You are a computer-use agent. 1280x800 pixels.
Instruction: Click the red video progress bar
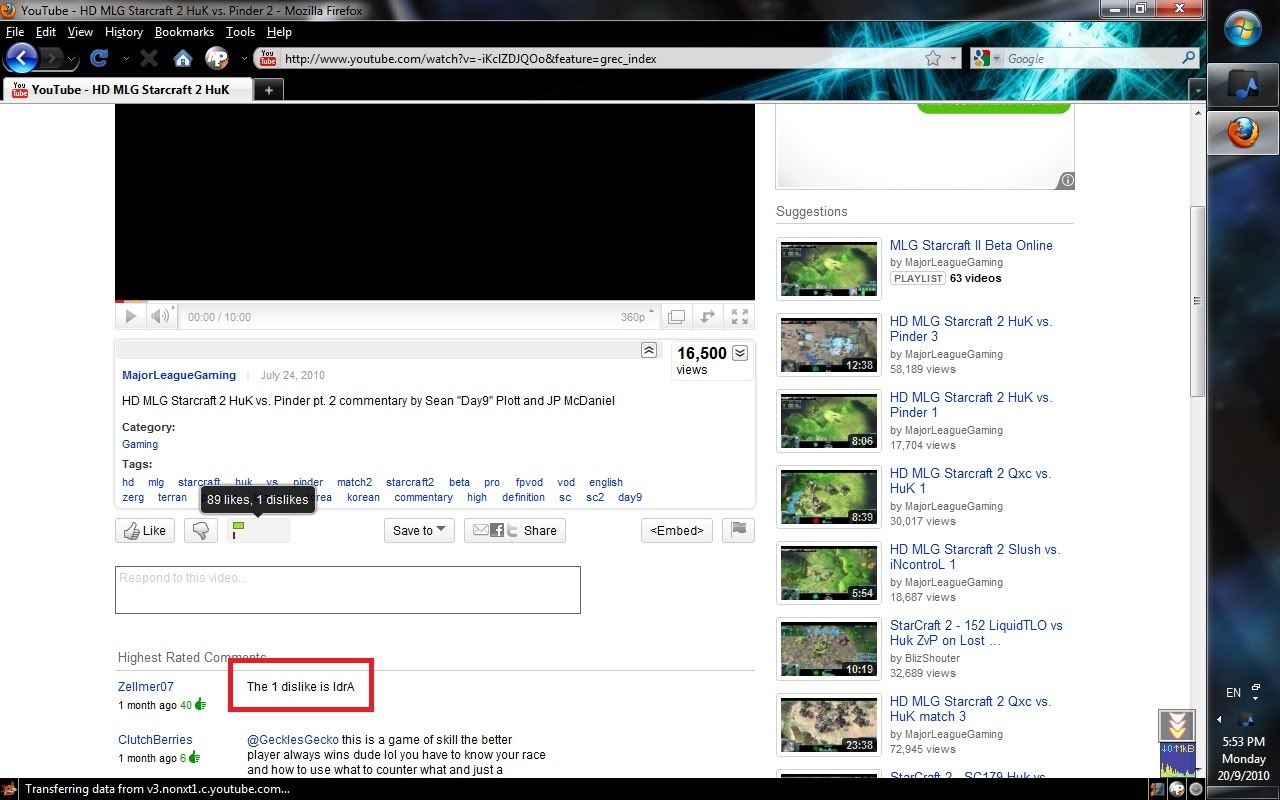(120, 301)
